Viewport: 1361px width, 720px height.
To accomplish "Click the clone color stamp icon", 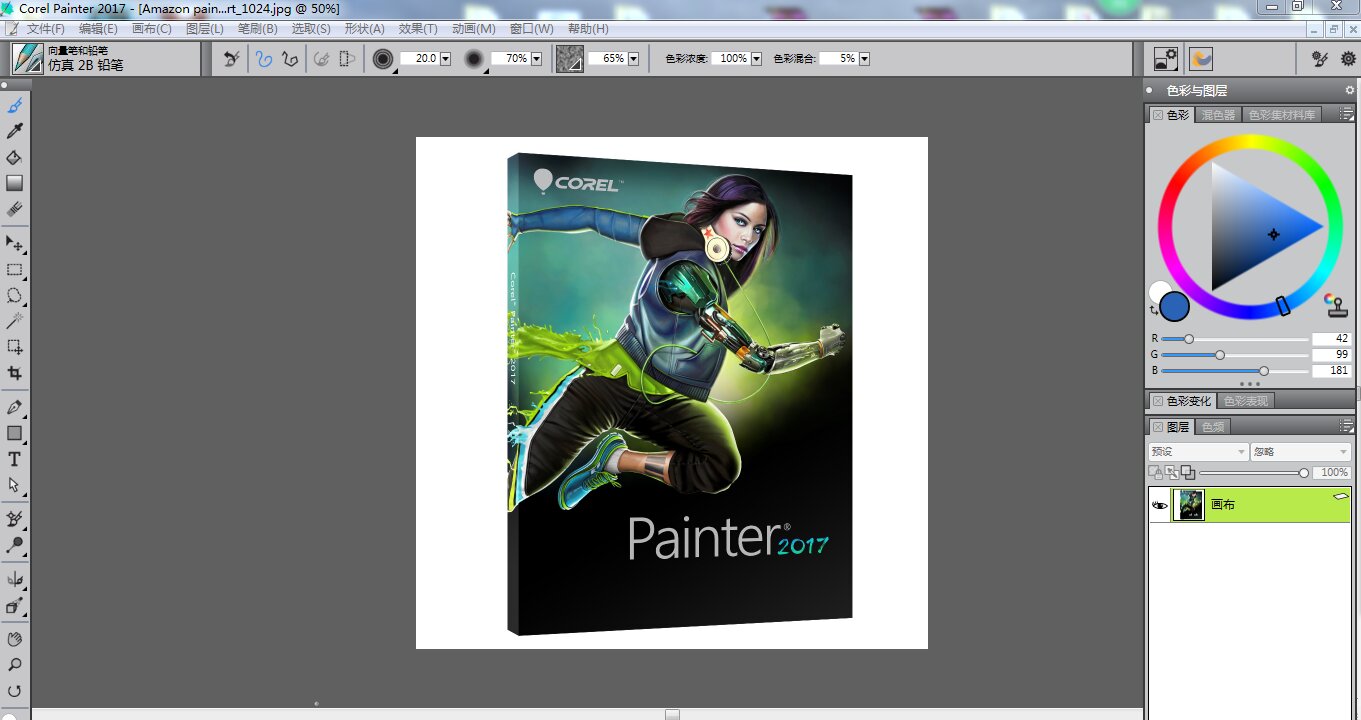I will tap(1334, 304).
